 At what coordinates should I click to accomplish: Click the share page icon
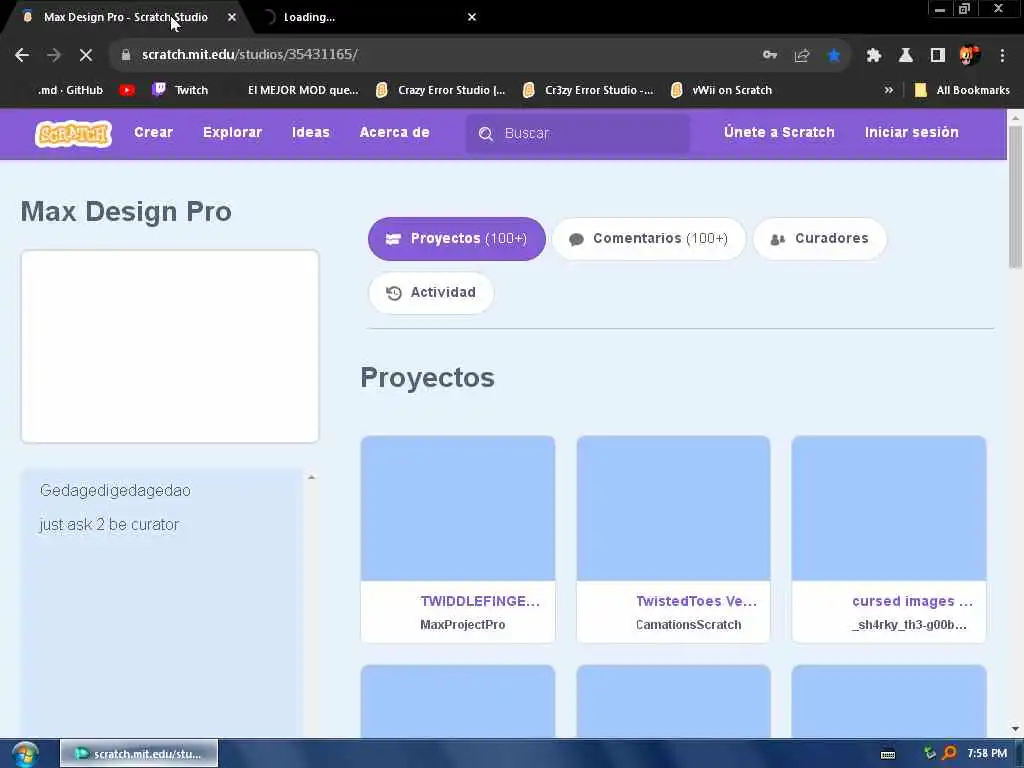[x=802, y=55]
